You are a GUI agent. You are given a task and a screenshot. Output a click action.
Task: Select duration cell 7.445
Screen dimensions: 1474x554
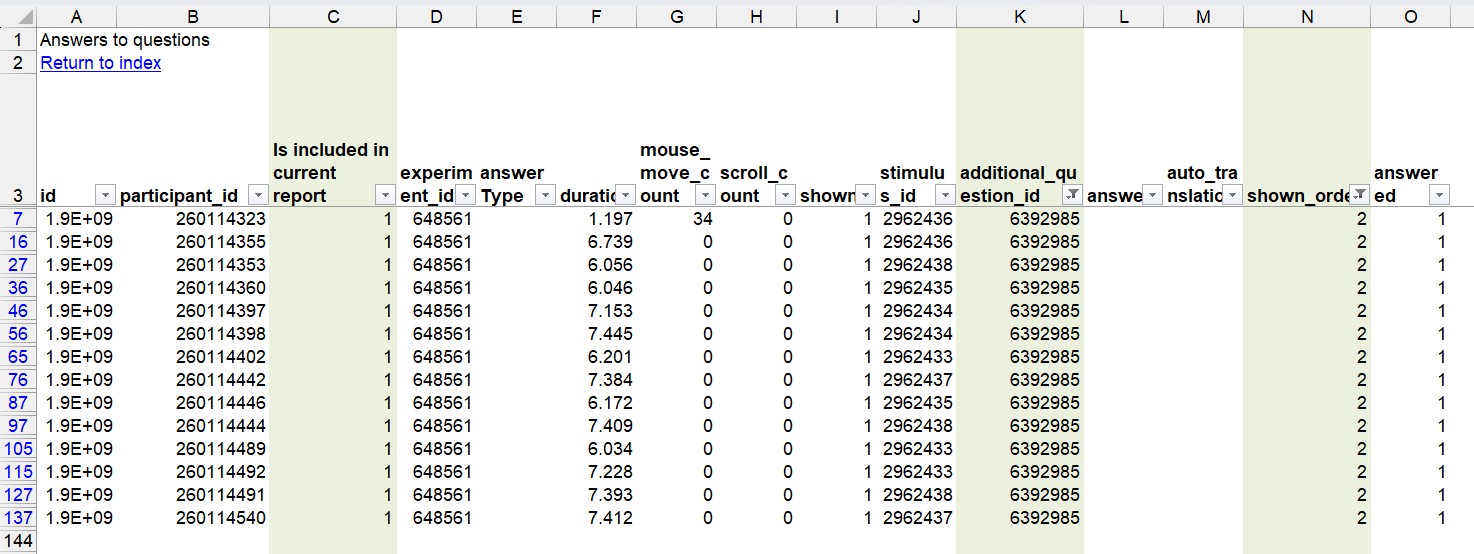[597, 334]
